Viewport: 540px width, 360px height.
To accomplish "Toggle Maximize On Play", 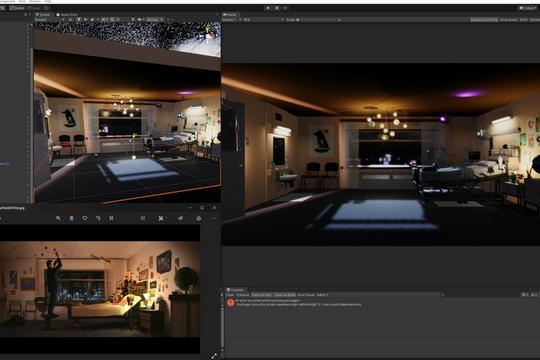I will (484, 20).
